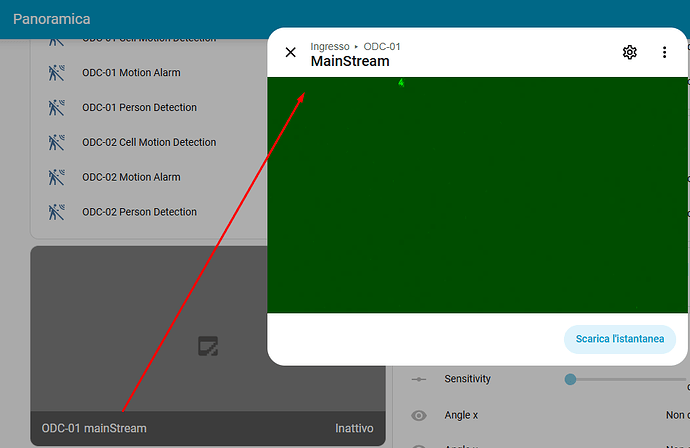This screenshot has width=690, height=448.
Task: Click the ODC-01 breadcrumb link
Action: (x=382, y=47)
